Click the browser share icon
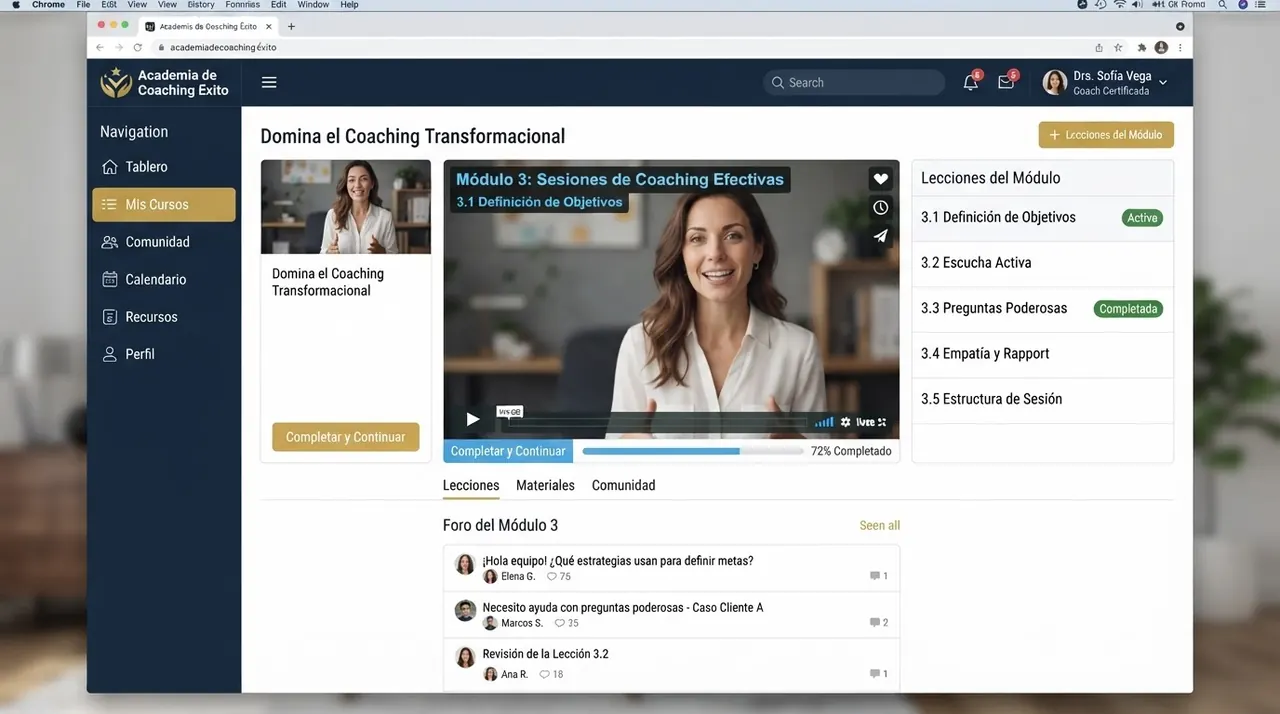 [x=1099, y=47]
